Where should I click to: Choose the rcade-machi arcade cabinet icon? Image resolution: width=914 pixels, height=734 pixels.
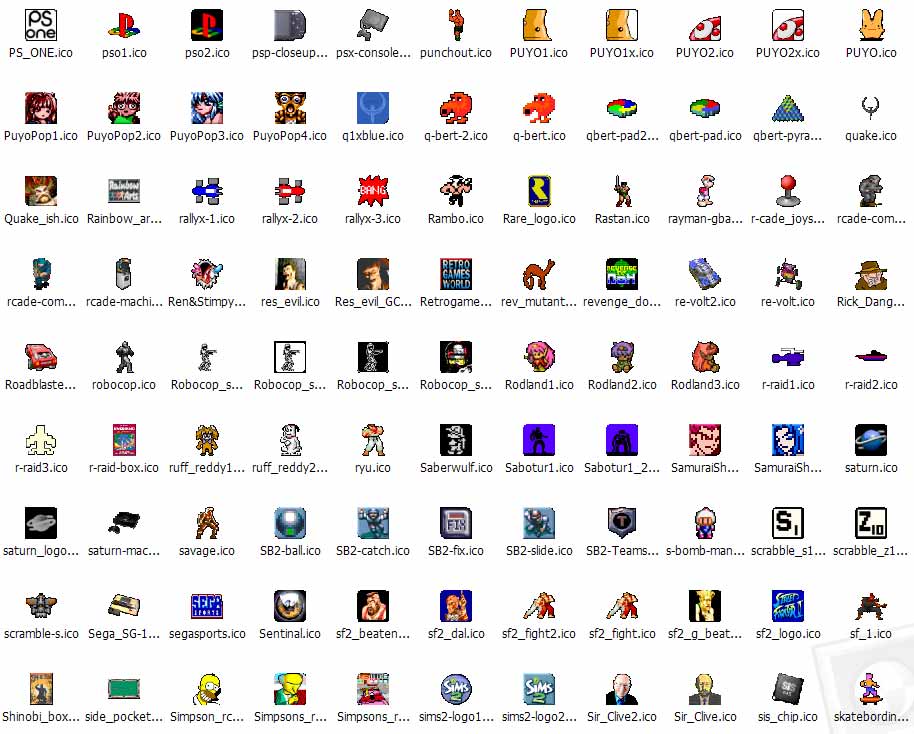(124, 274)
